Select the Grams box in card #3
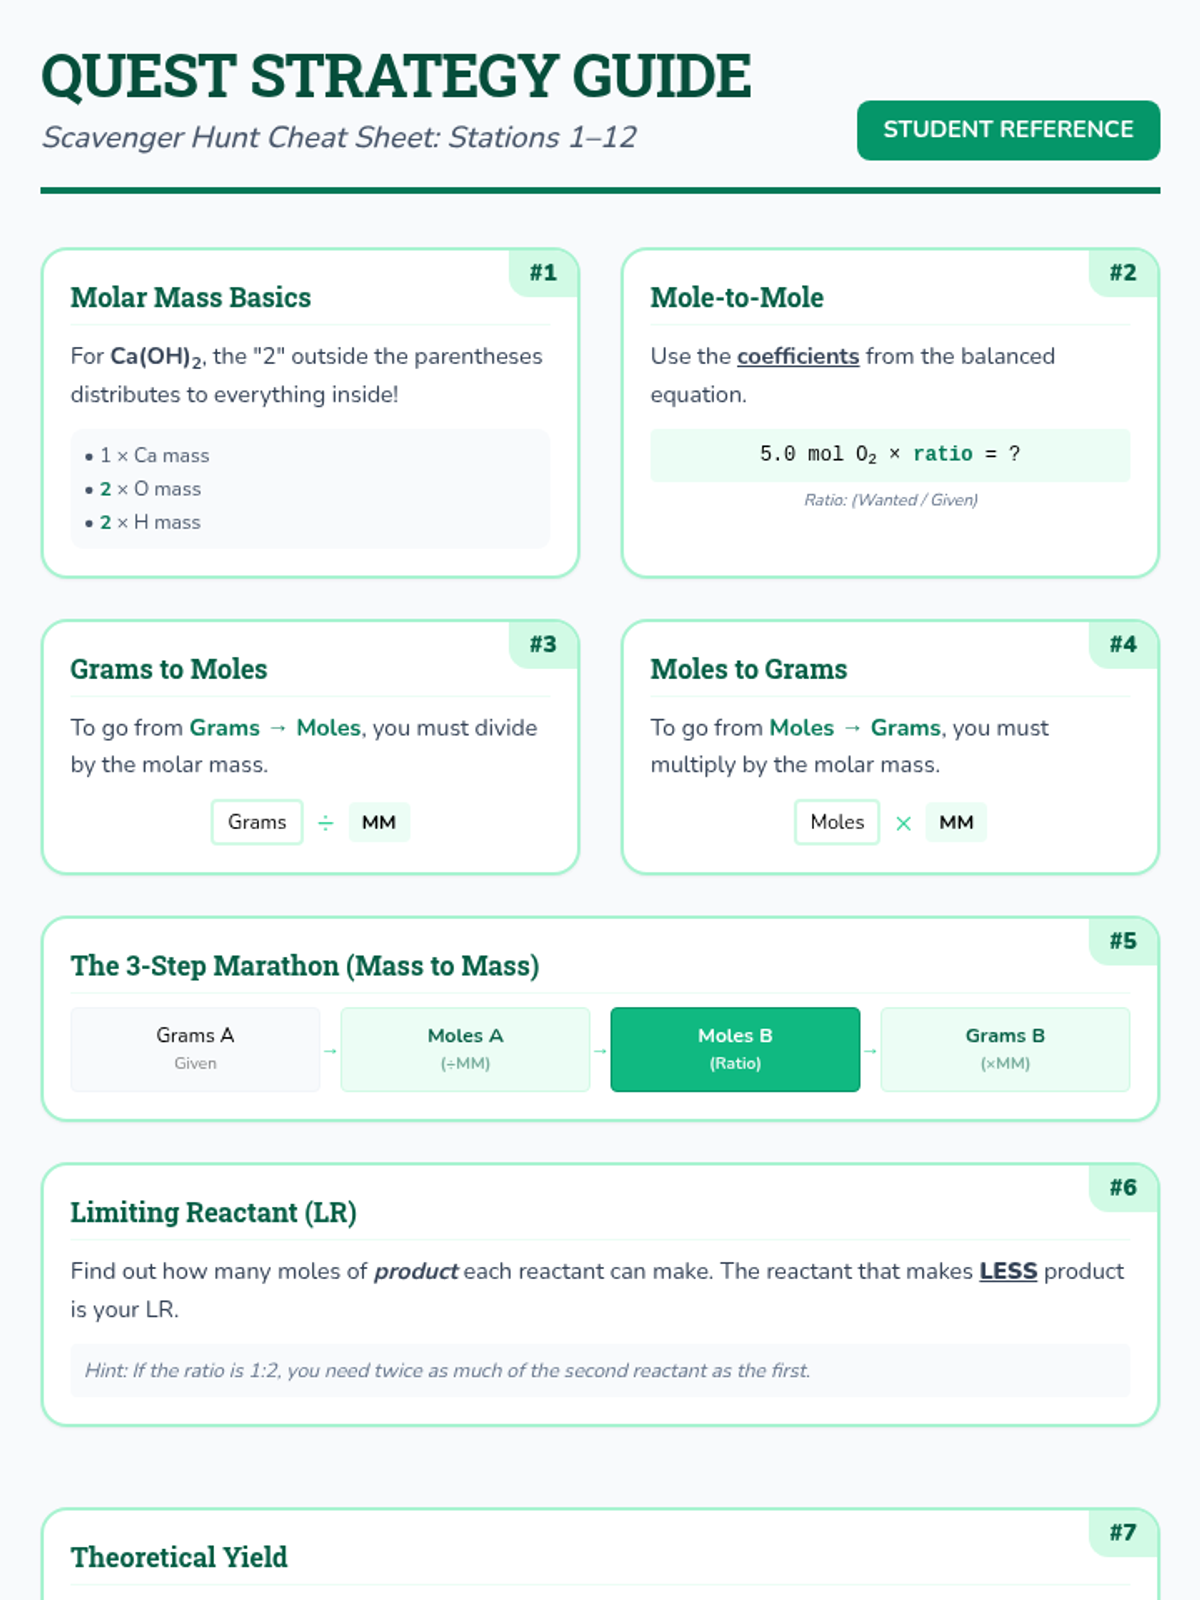The image size is (1200, 1600). point(257,822)
